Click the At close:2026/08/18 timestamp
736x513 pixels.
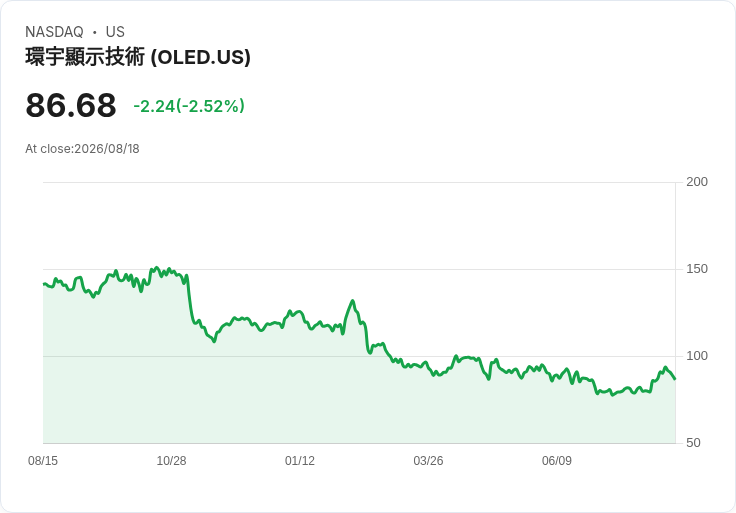point(82,149)
